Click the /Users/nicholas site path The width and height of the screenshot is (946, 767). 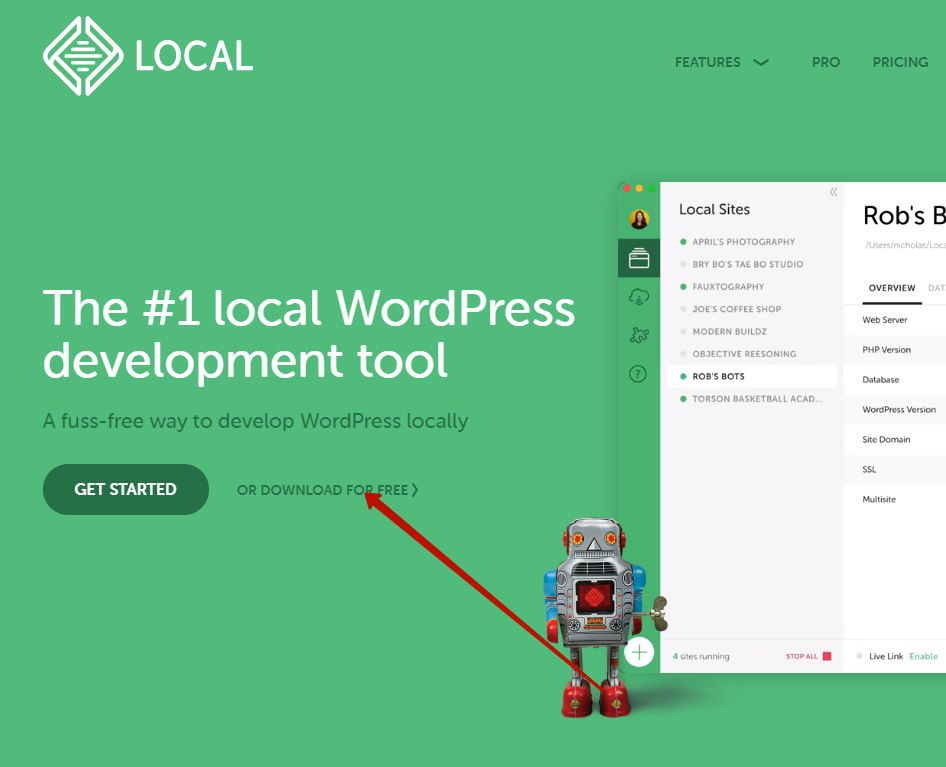pyautogui.click(x=905, y=245)
